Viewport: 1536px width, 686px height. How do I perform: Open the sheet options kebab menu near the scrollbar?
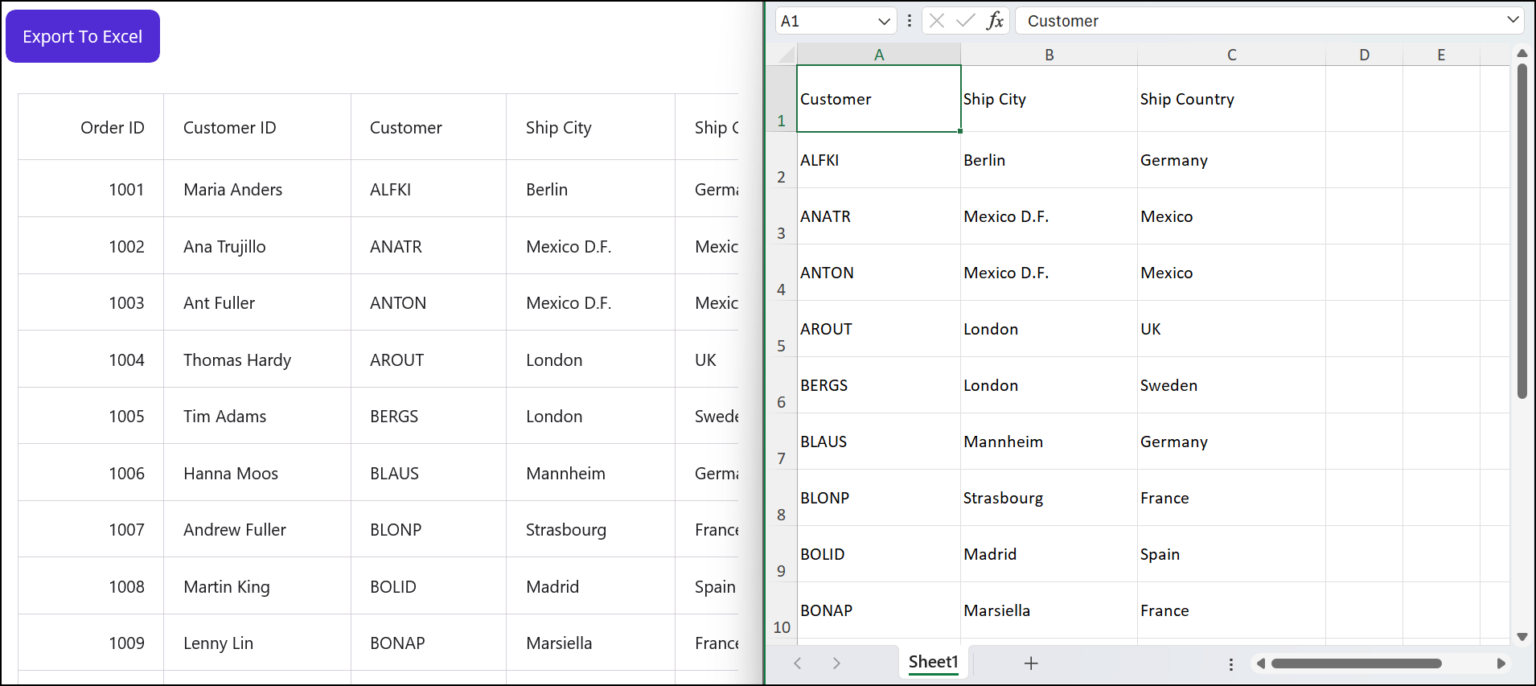coord(1231,662)
